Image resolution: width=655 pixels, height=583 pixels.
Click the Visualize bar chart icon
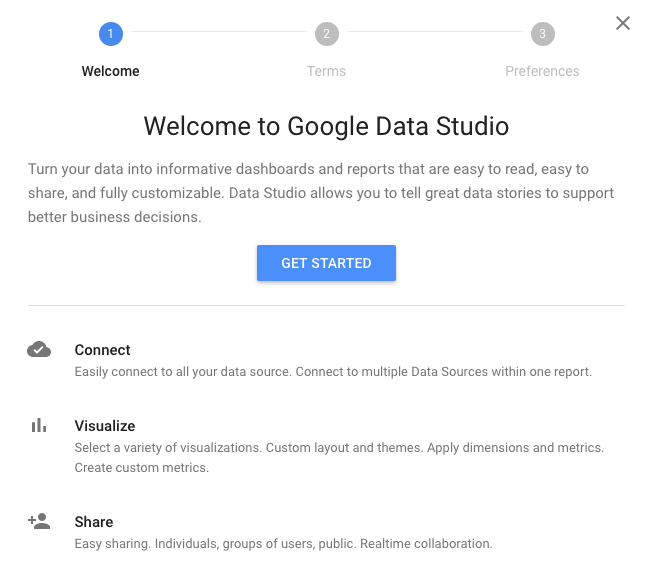[x=39, y=425]
